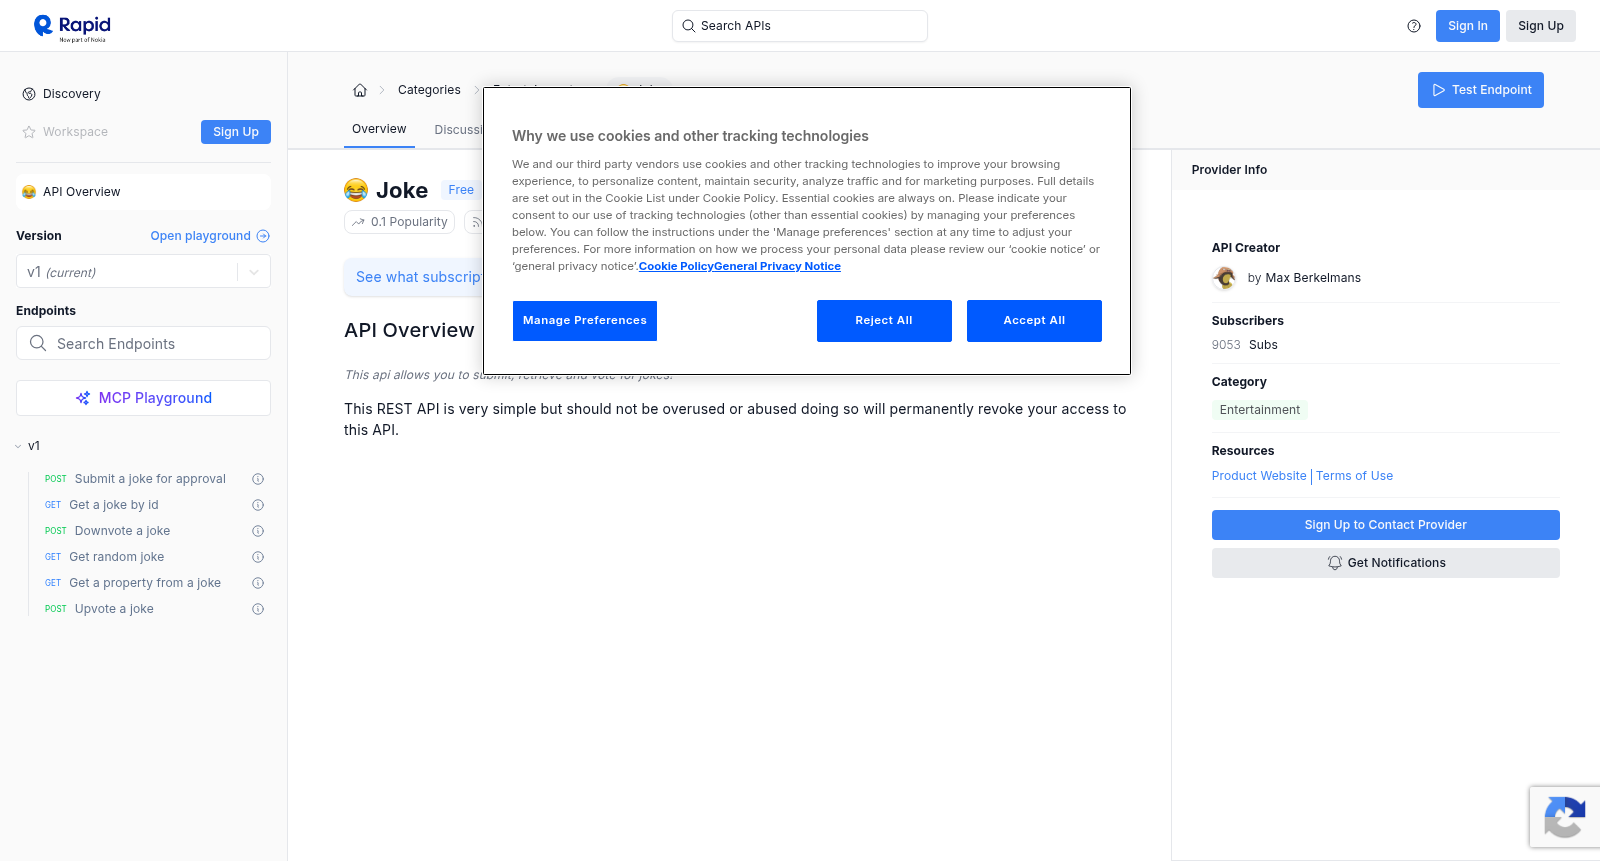
Task: Focus the Search APIs input field
Action: (800, 26)
